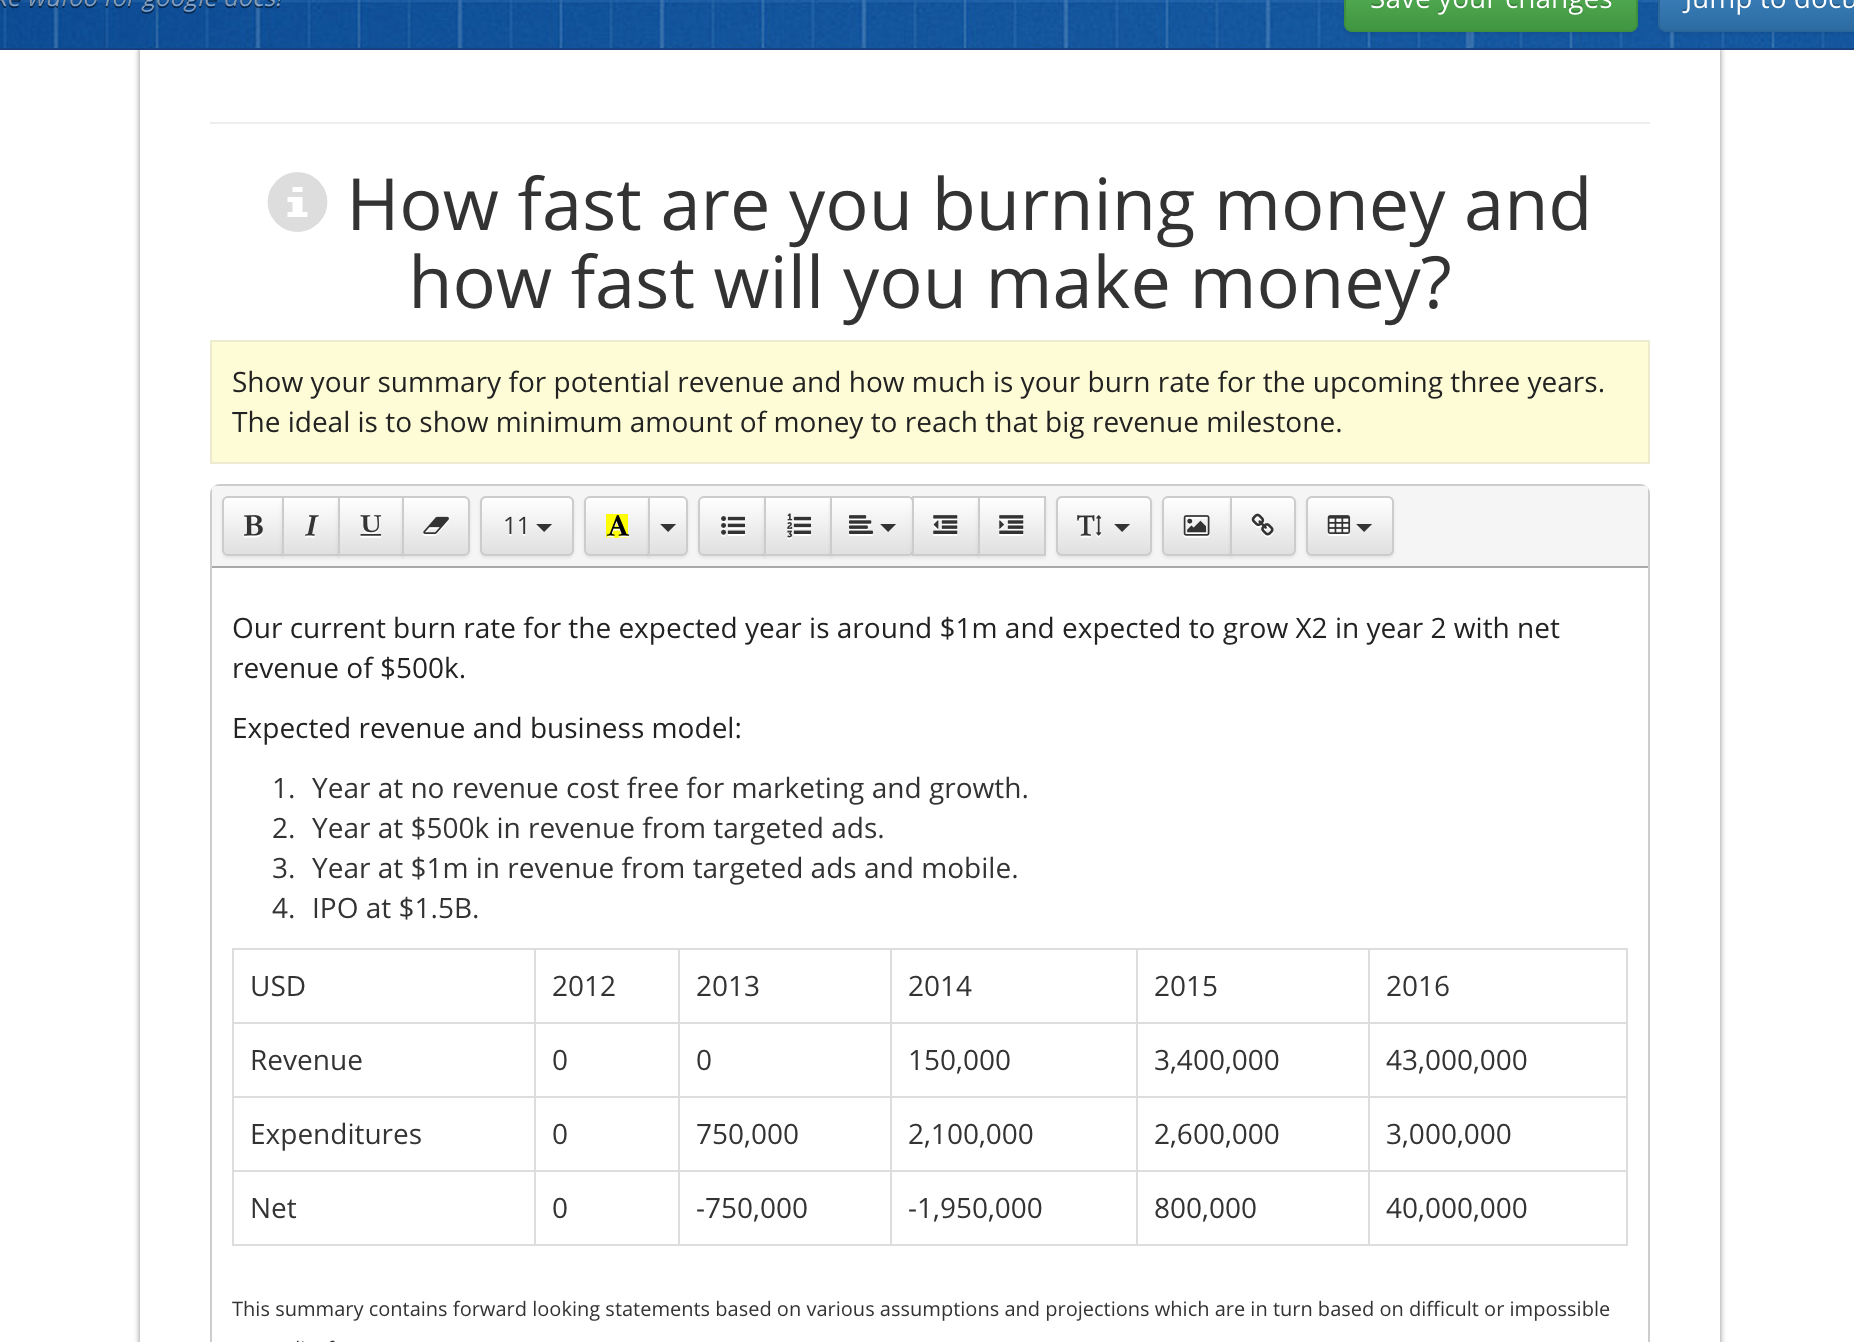
Task: Open the highlight color picker arrow
Action: [x=668, y=526]
